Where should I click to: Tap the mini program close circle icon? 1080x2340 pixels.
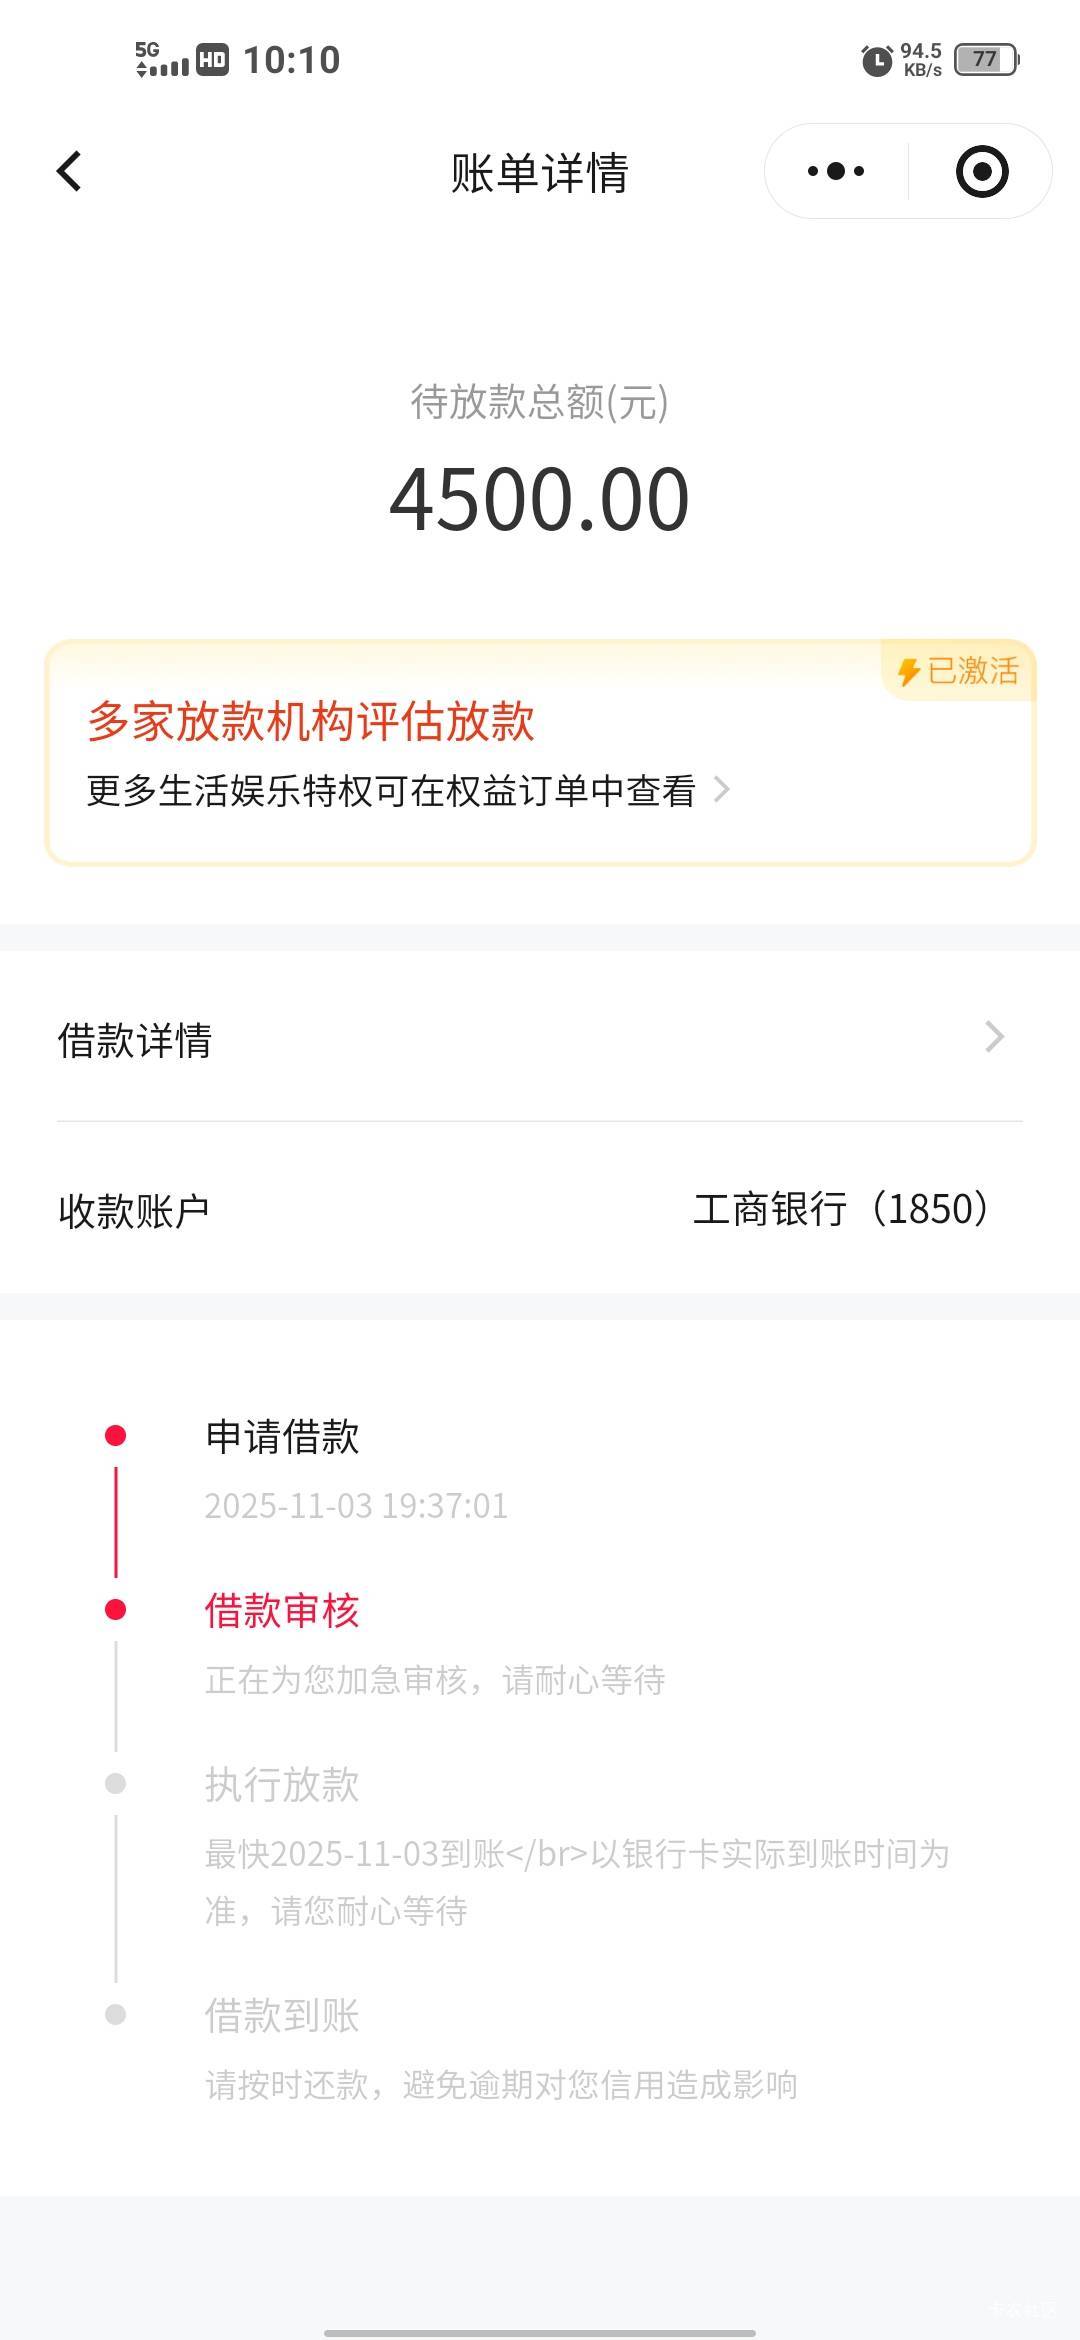coord(981,171)
